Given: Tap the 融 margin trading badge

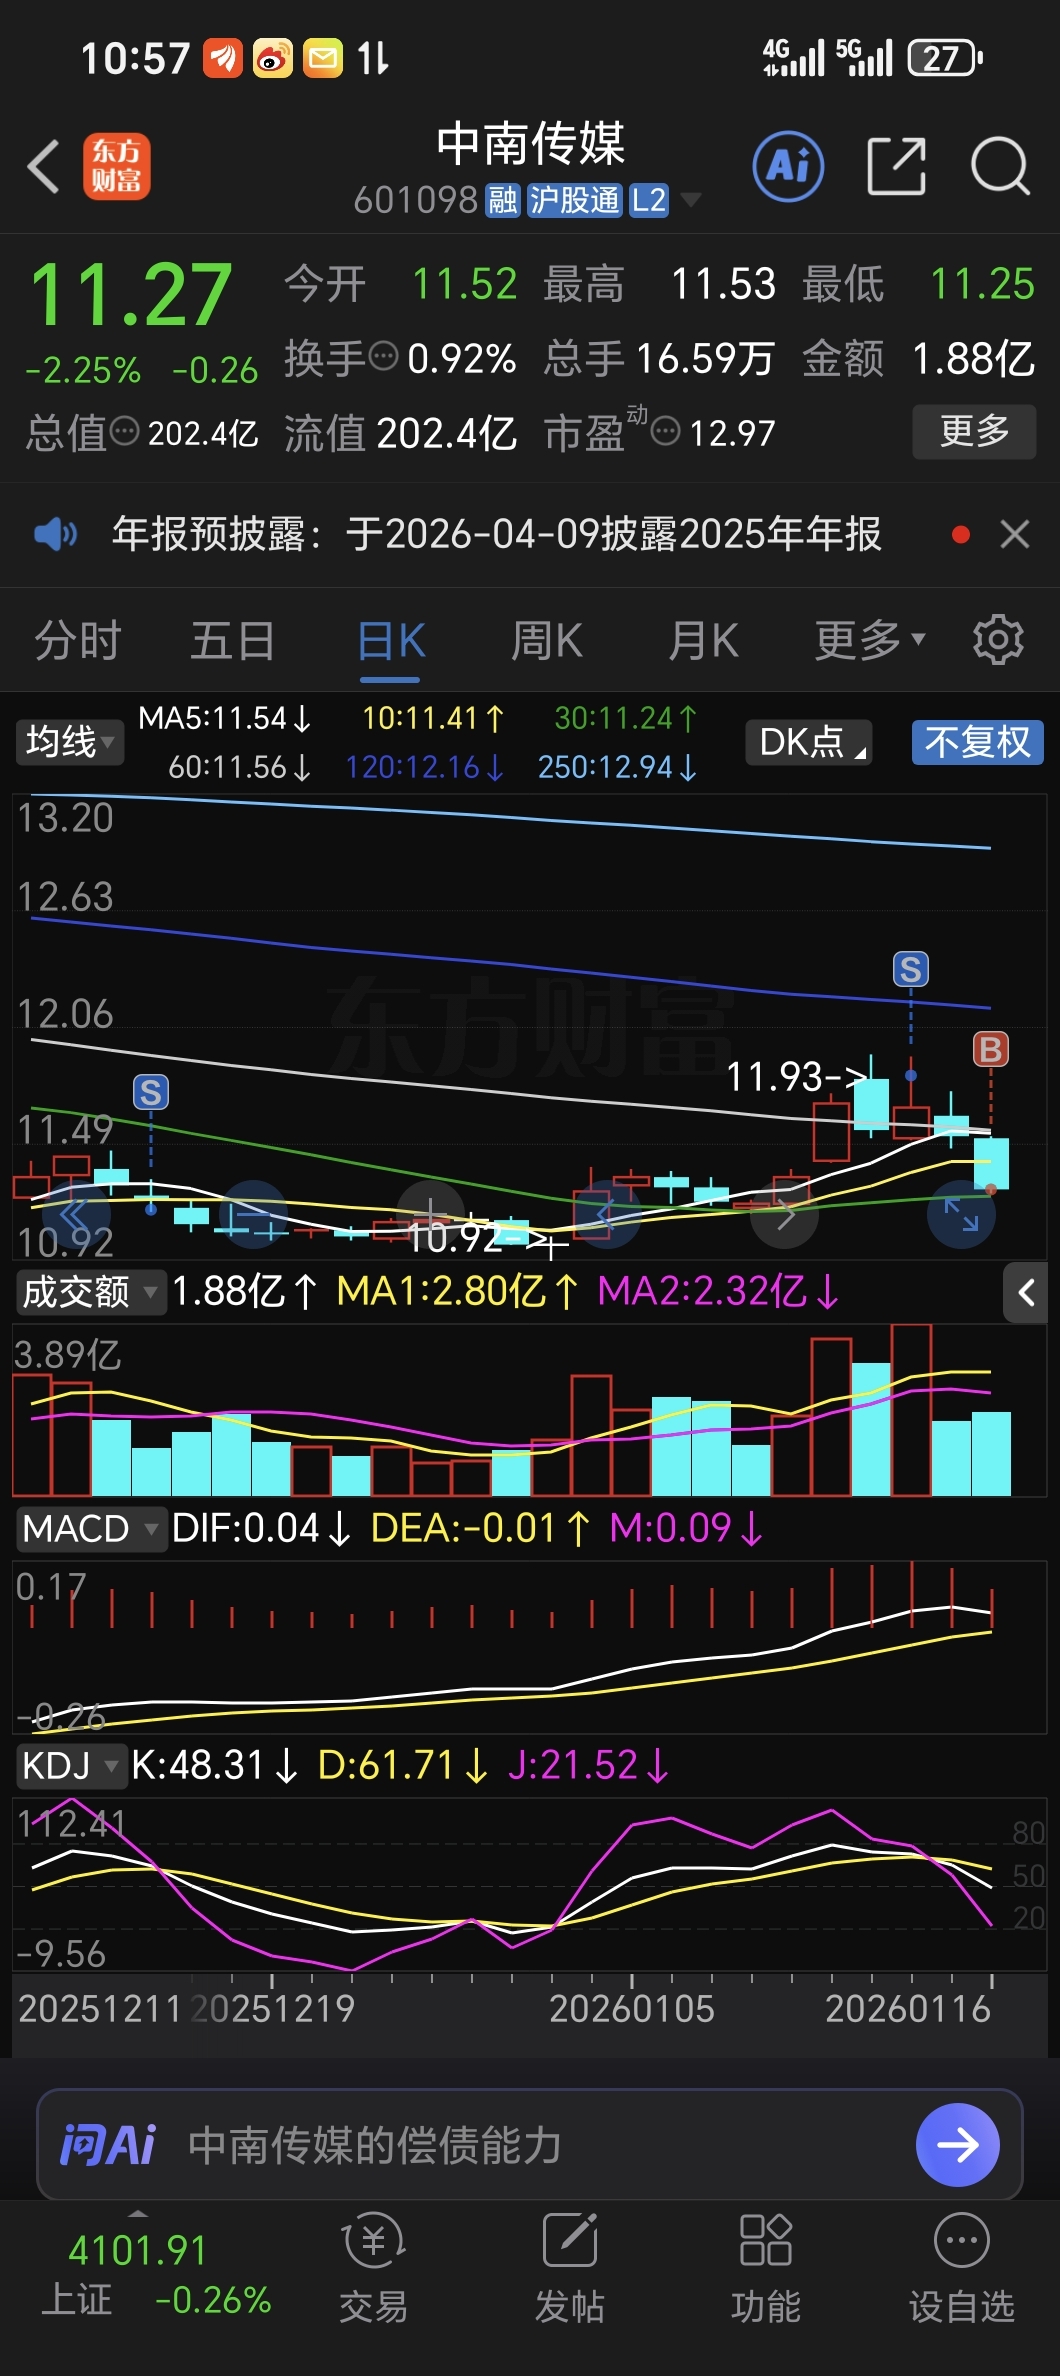Looking at the screenshot, I should coord(503,200).
